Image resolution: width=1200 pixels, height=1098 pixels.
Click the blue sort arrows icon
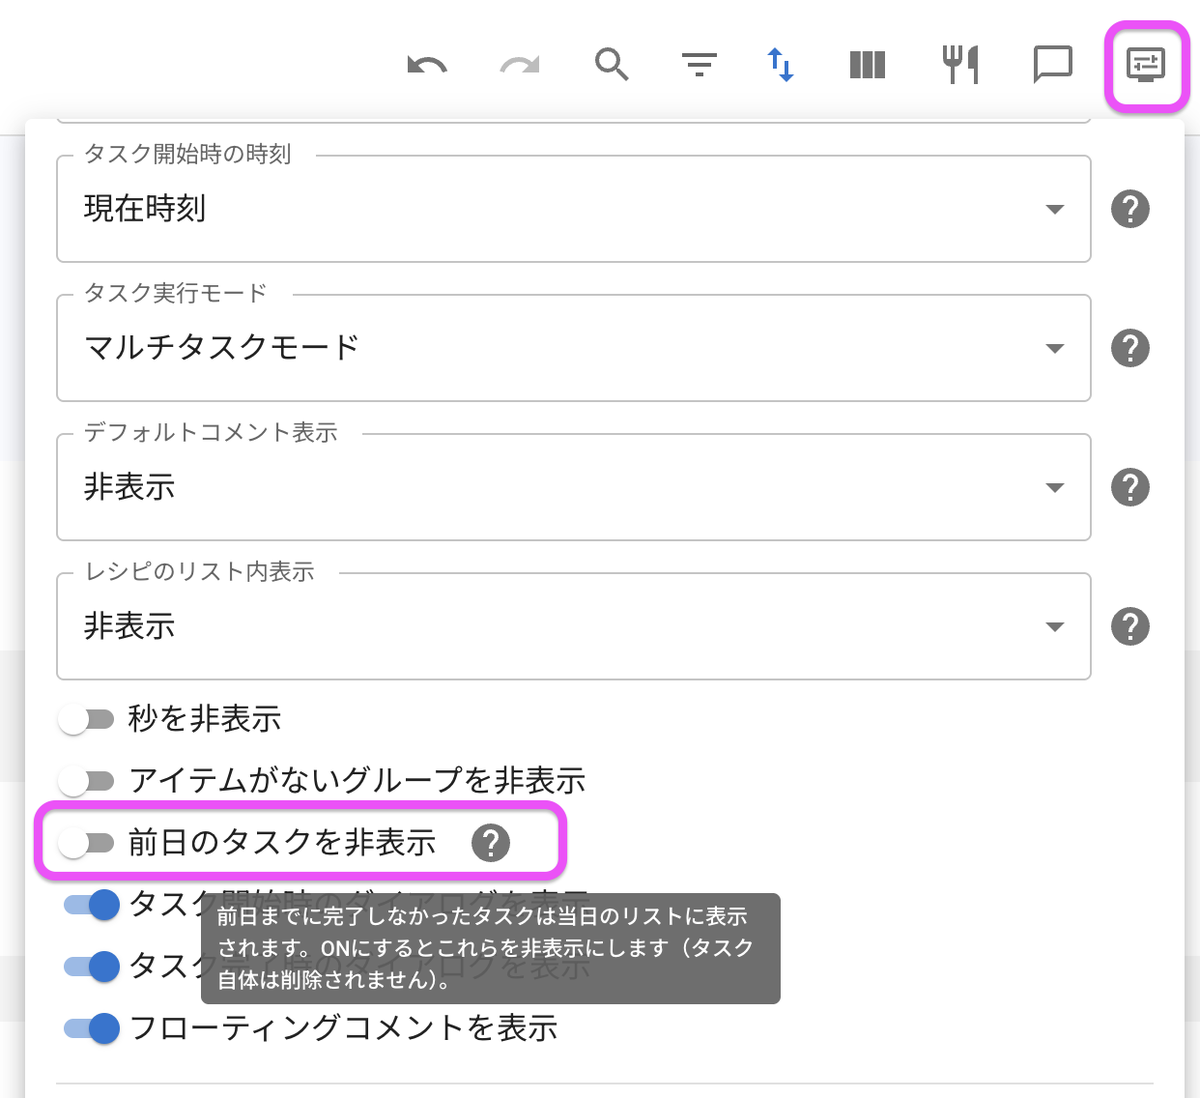pos(780,65)
